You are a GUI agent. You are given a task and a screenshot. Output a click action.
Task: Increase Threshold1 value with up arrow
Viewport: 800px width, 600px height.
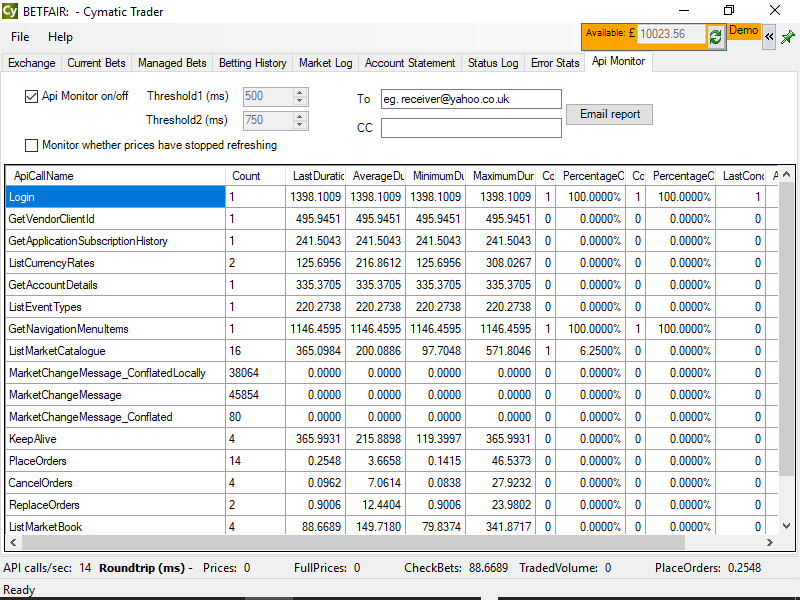[x=300, y=92]
